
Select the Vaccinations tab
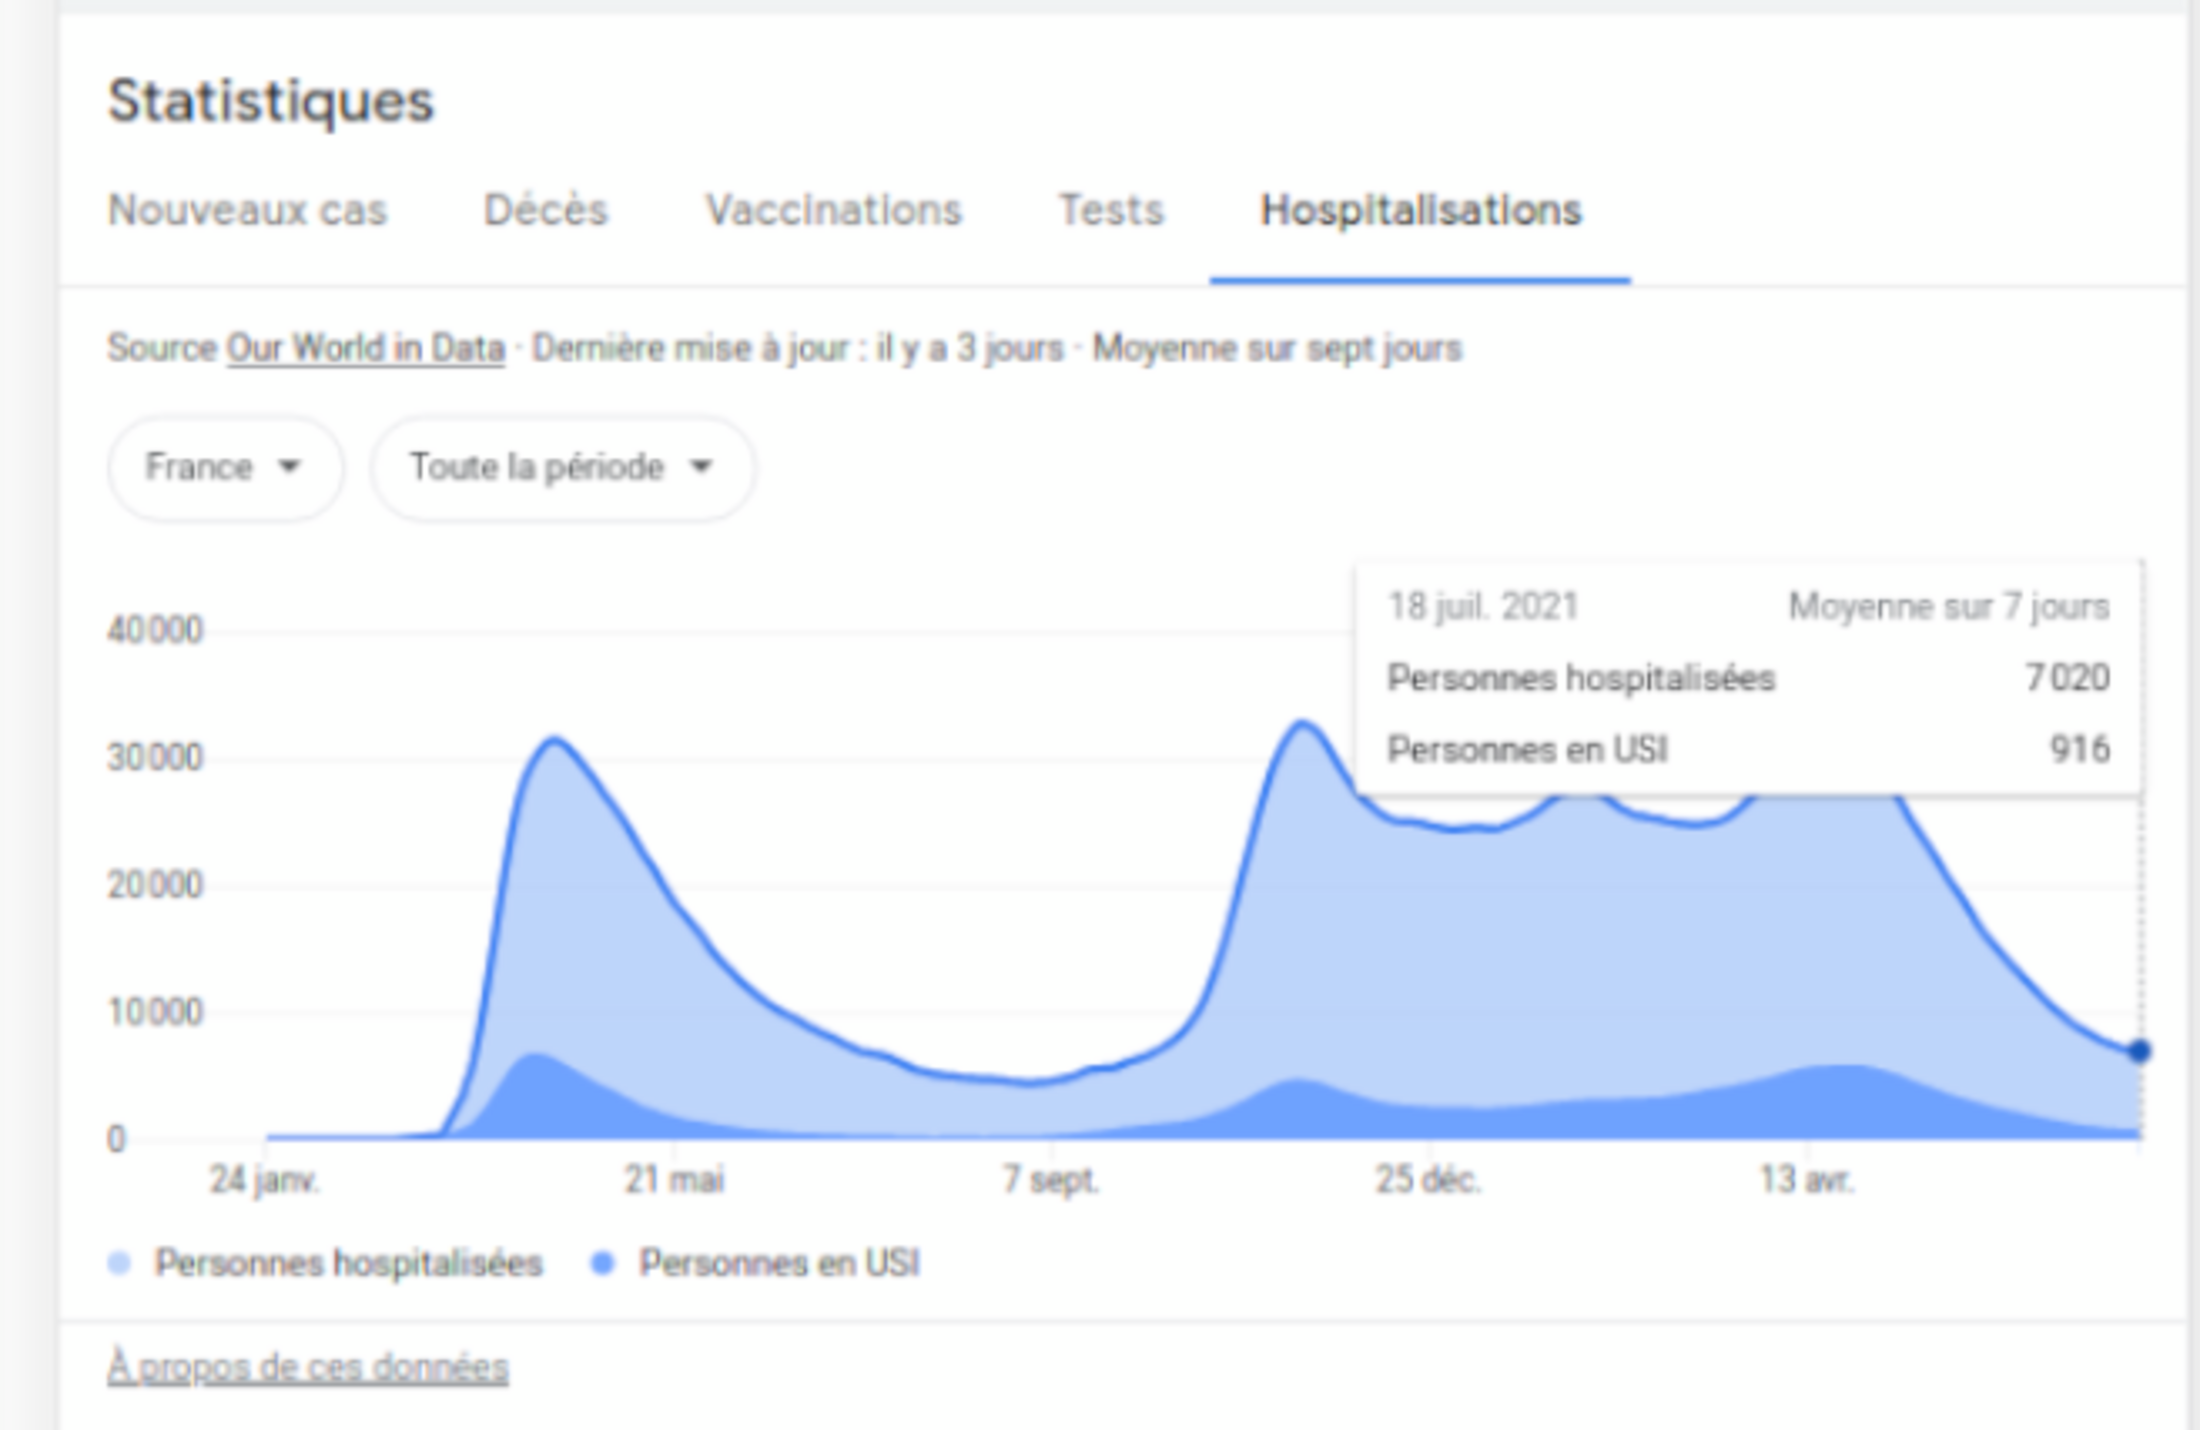pos(833,211)
